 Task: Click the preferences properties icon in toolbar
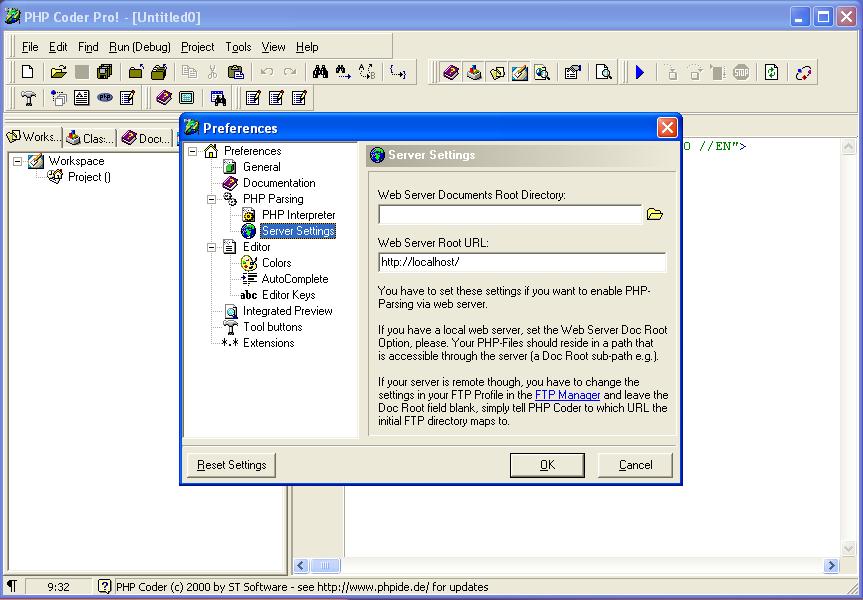click(x=573, y=72)
